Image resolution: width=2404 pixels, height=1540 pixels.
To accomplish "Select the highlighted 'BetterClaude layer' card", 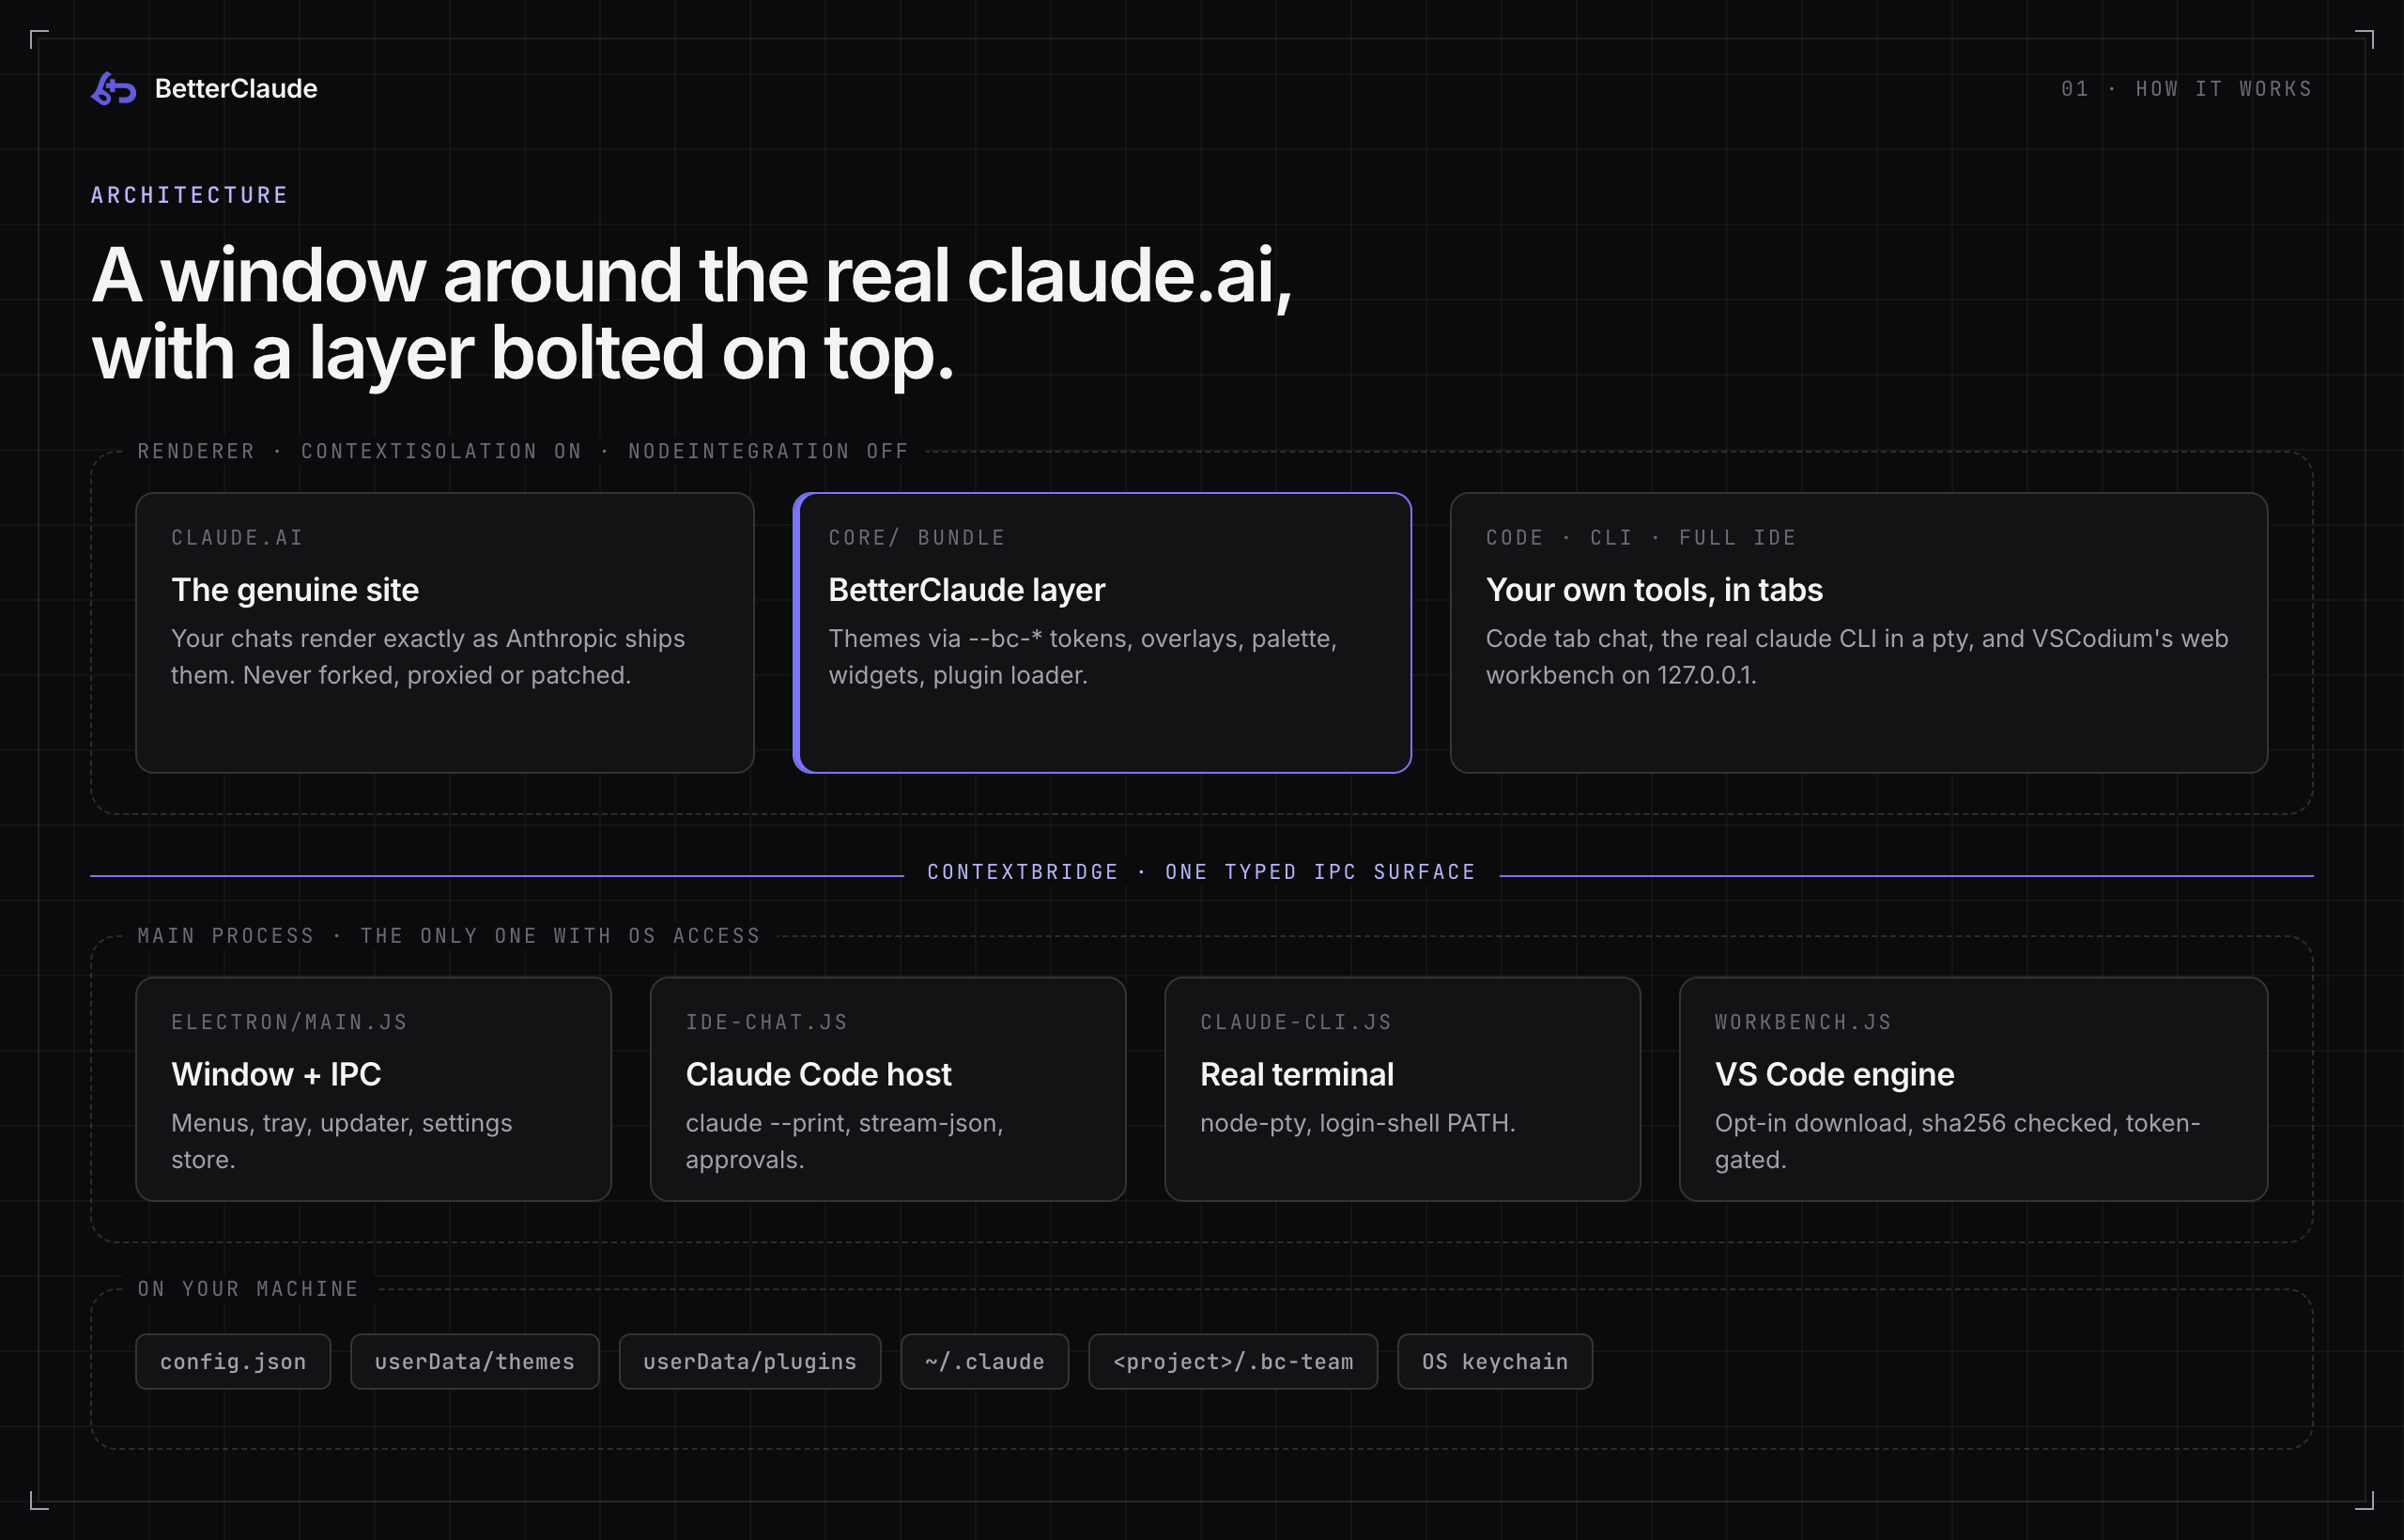I will coord(1102,633).
